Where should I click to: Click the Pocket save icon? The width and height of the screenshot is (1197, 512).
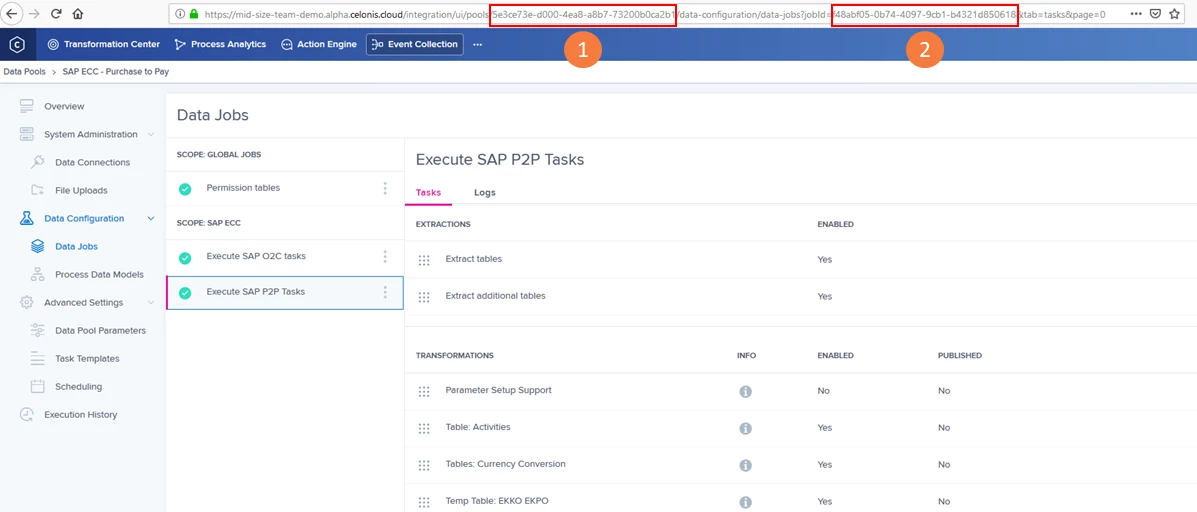pyautogui.click(x=1156, y=14)
